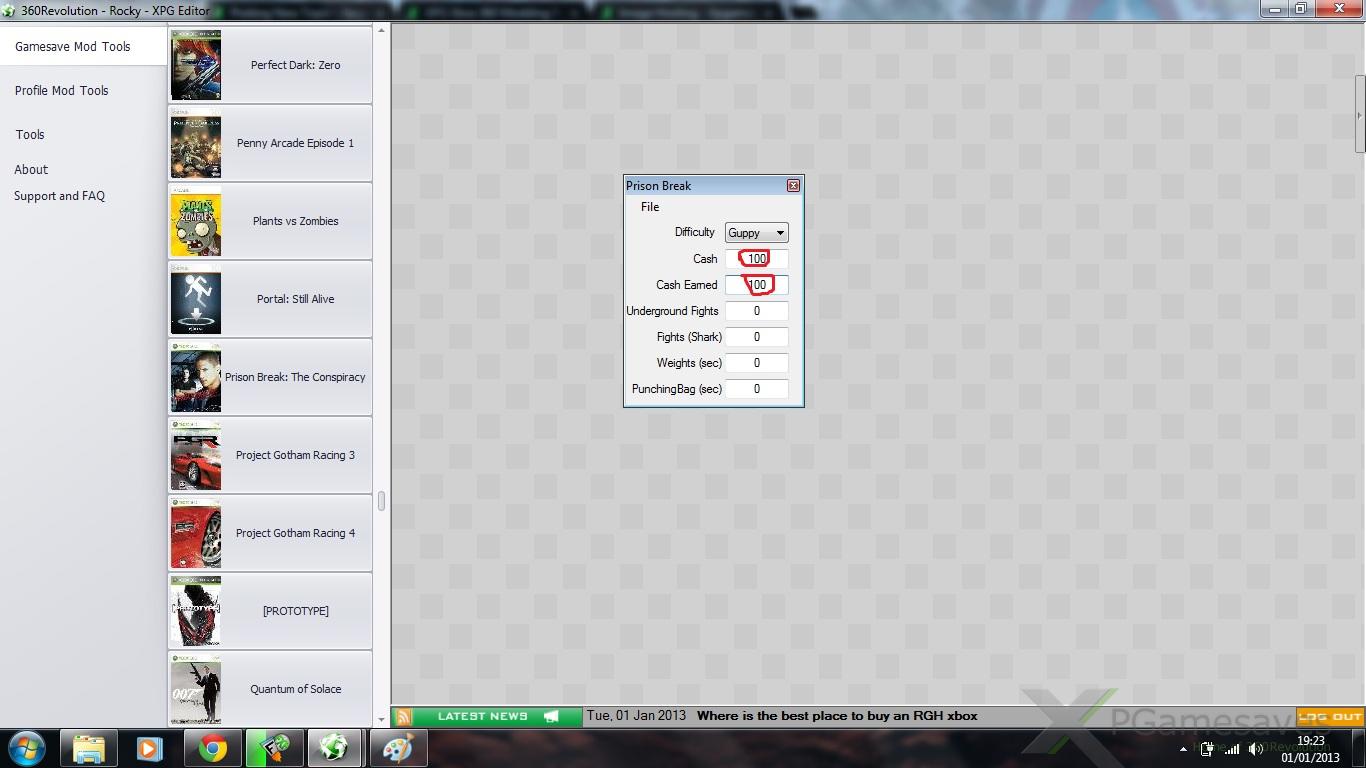Choose the Prison Break: The Conspiracy cover icon

click(196, 377)
